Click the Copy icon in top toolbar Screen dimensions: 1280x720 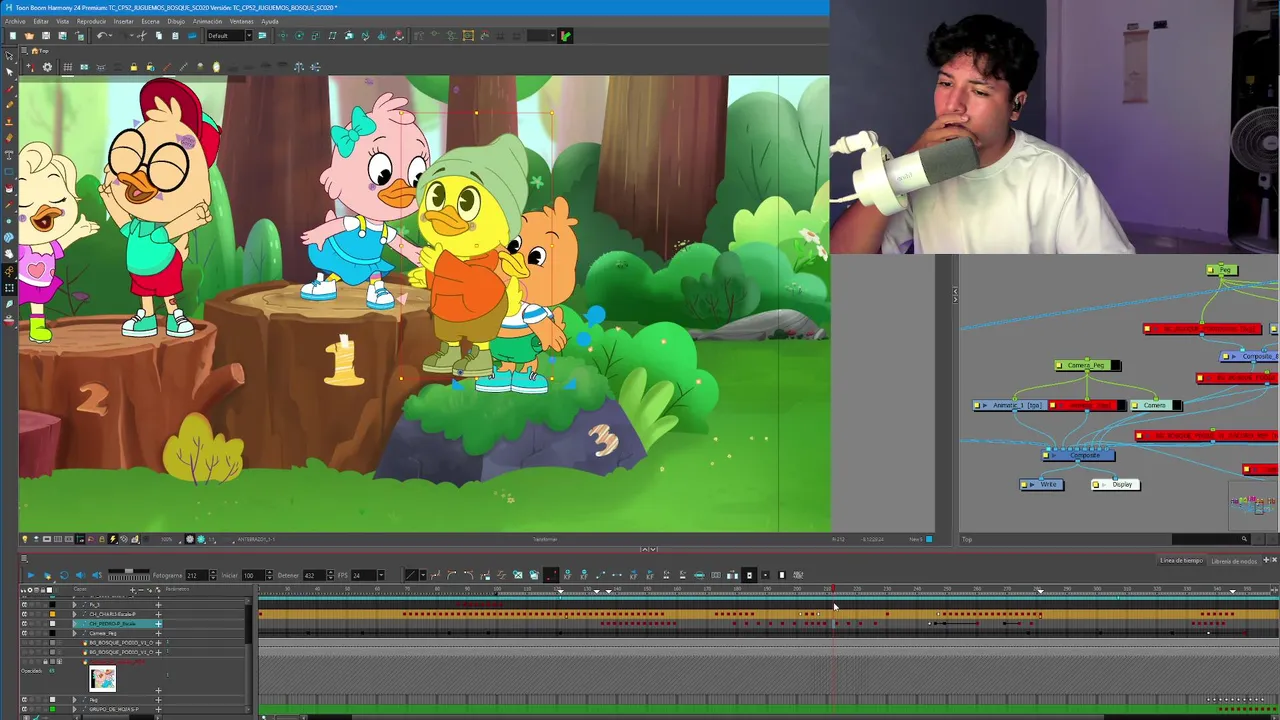(158, 36)
